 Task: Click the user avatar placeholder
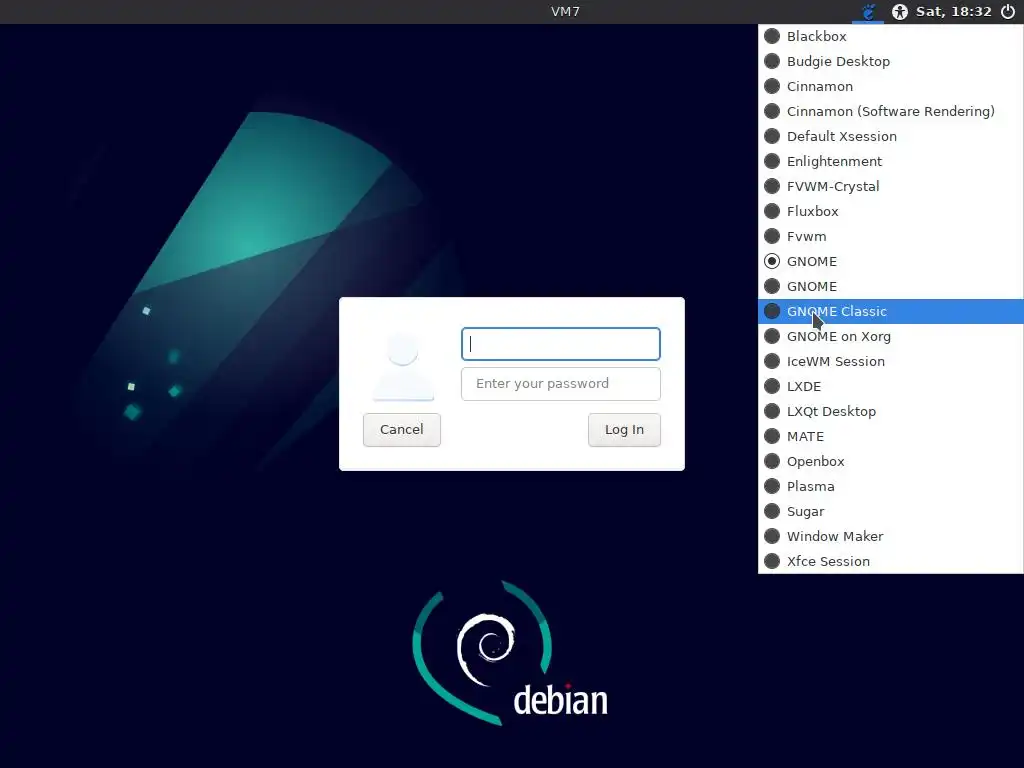pyautogui.click(x=403, y=366)
